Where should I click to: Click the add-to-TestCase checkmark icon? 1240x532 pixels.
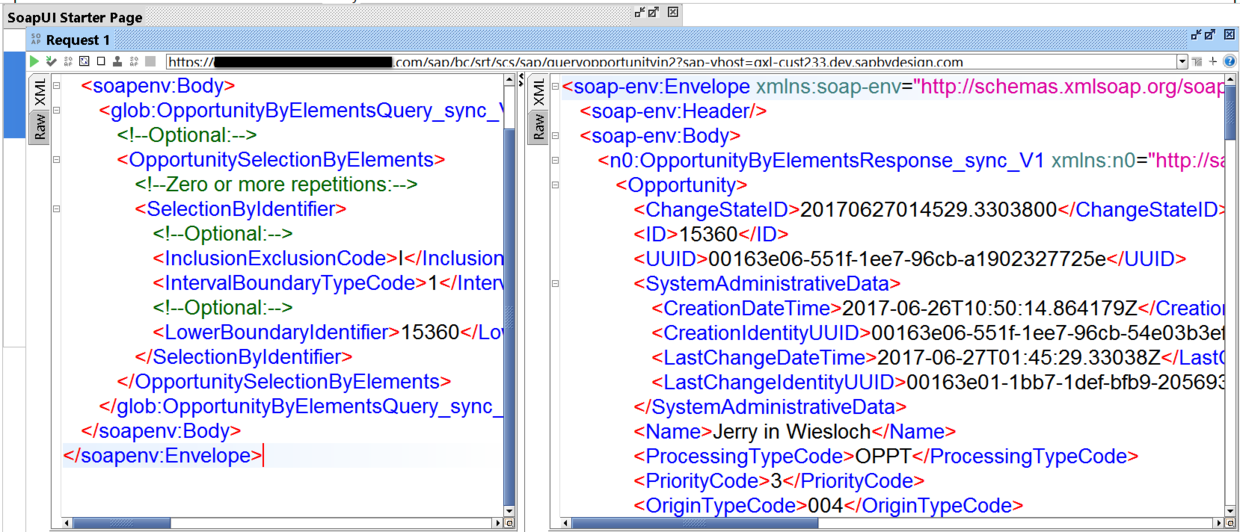tap(51, 61)
